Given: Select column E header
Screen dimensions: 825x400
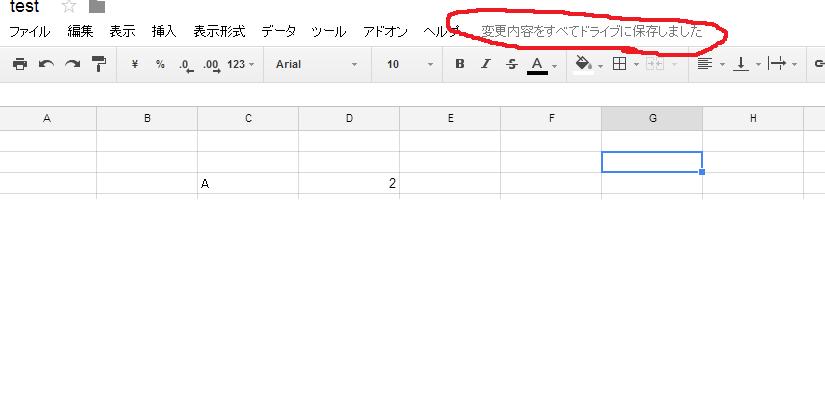Looking at the screenshot, I should (450, 118).
